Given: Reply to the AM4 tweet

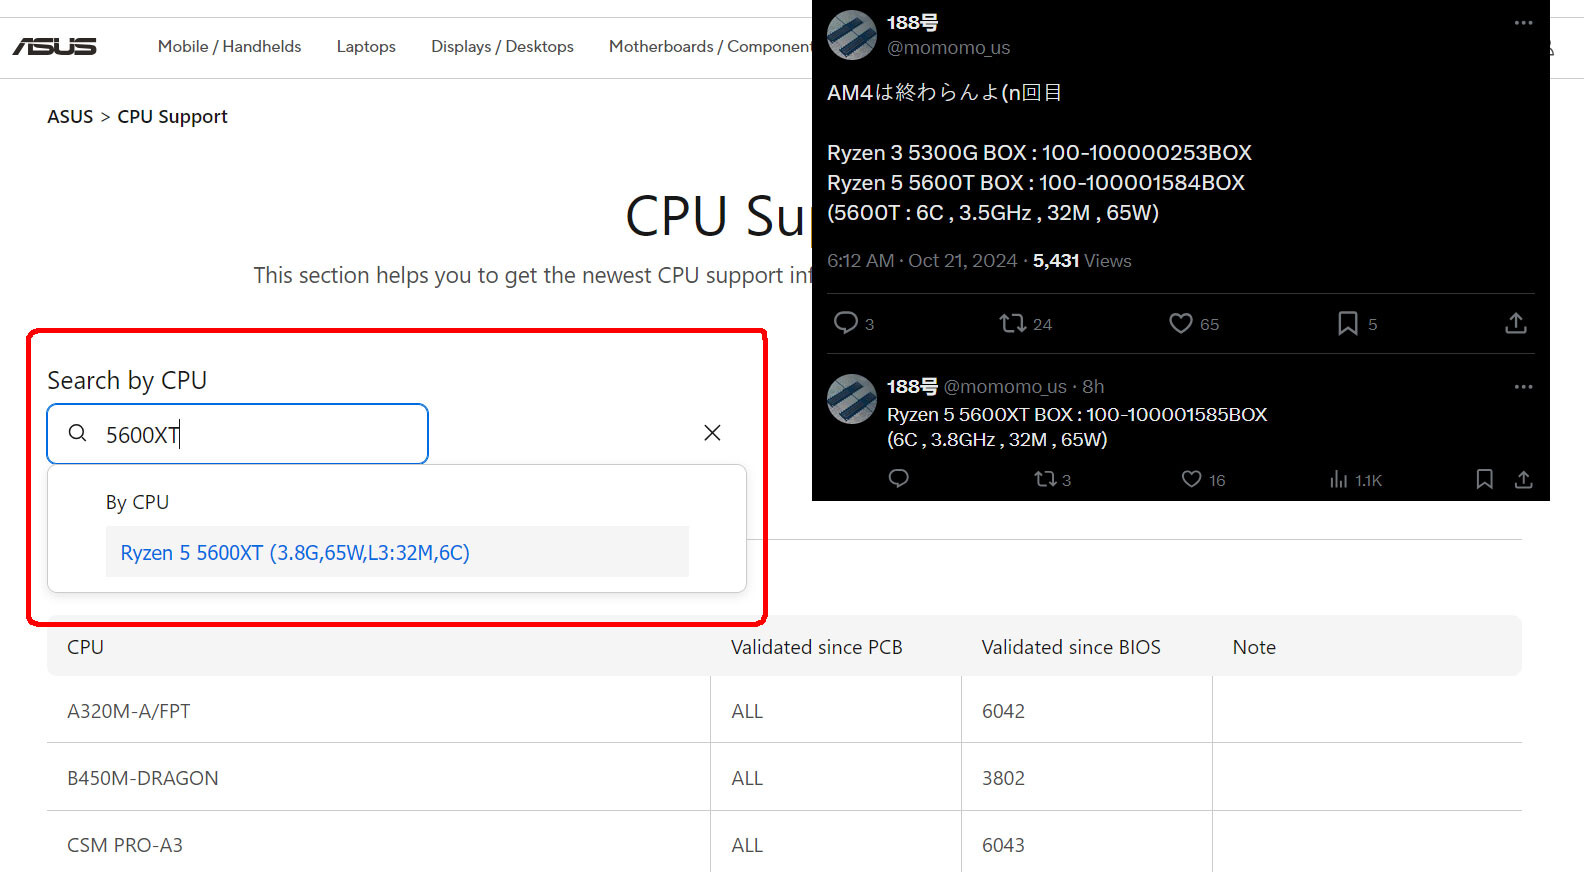Looking at the screenshot, I should pyautogui.click(x=846, y=322).
